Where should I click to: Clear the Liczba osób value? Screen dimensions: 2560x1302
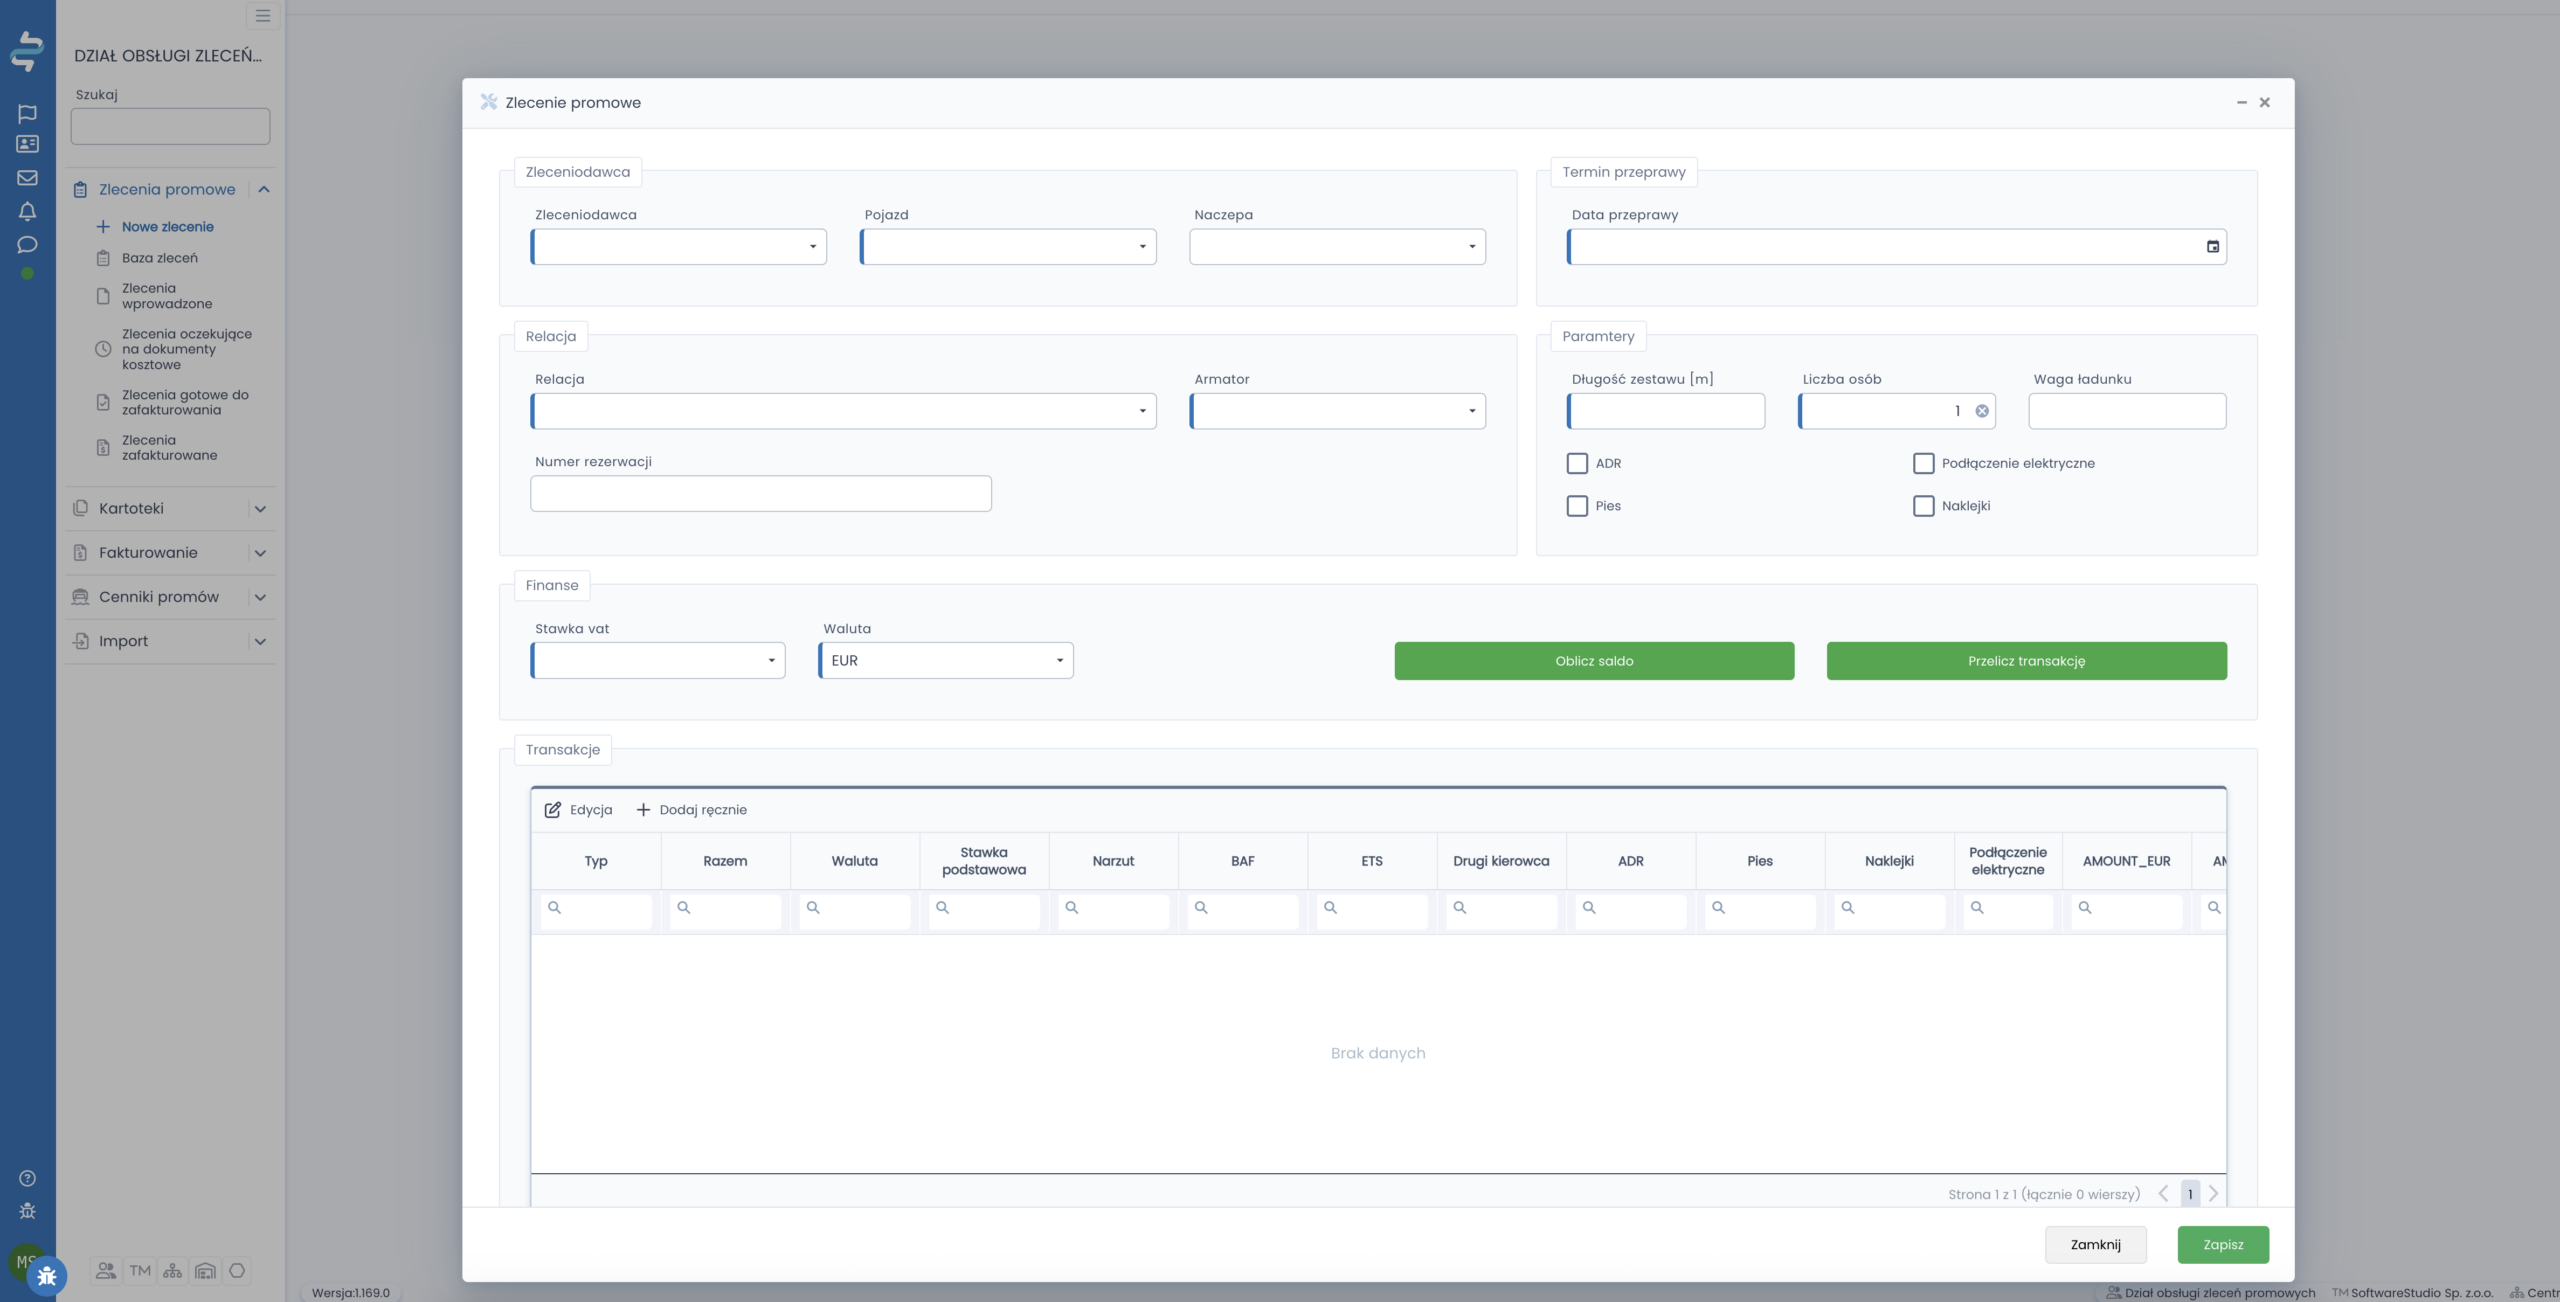tap(1981, 411)
